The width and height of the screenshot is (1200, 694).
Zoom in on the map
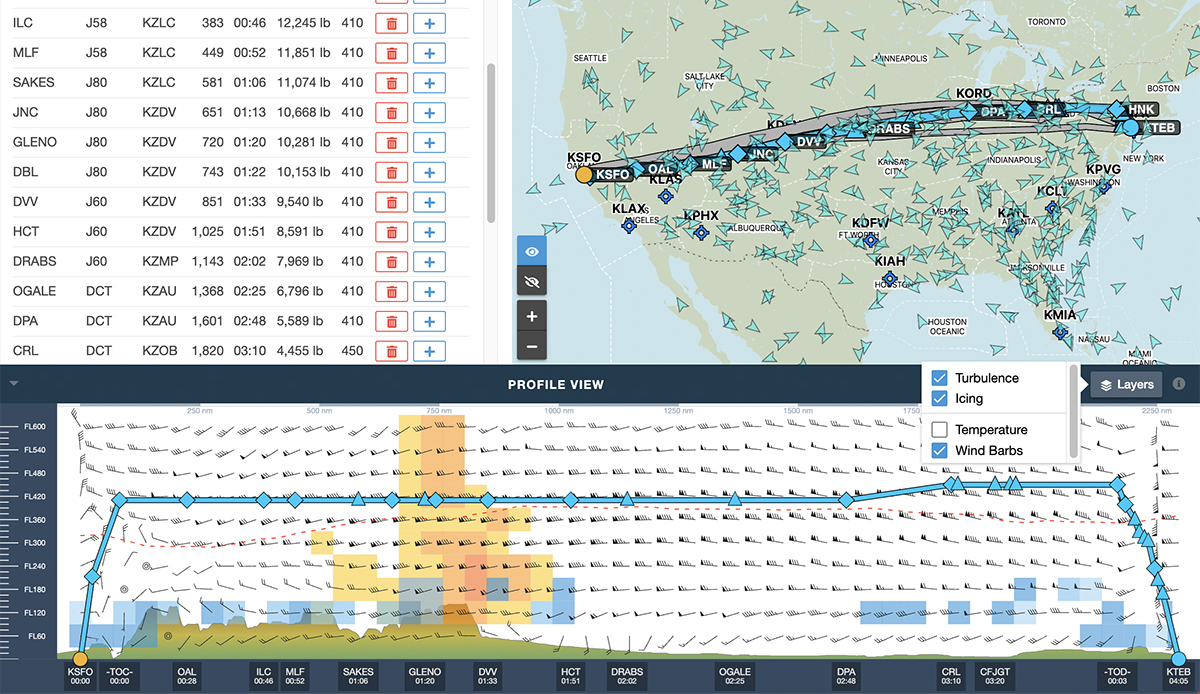(531, 316)
